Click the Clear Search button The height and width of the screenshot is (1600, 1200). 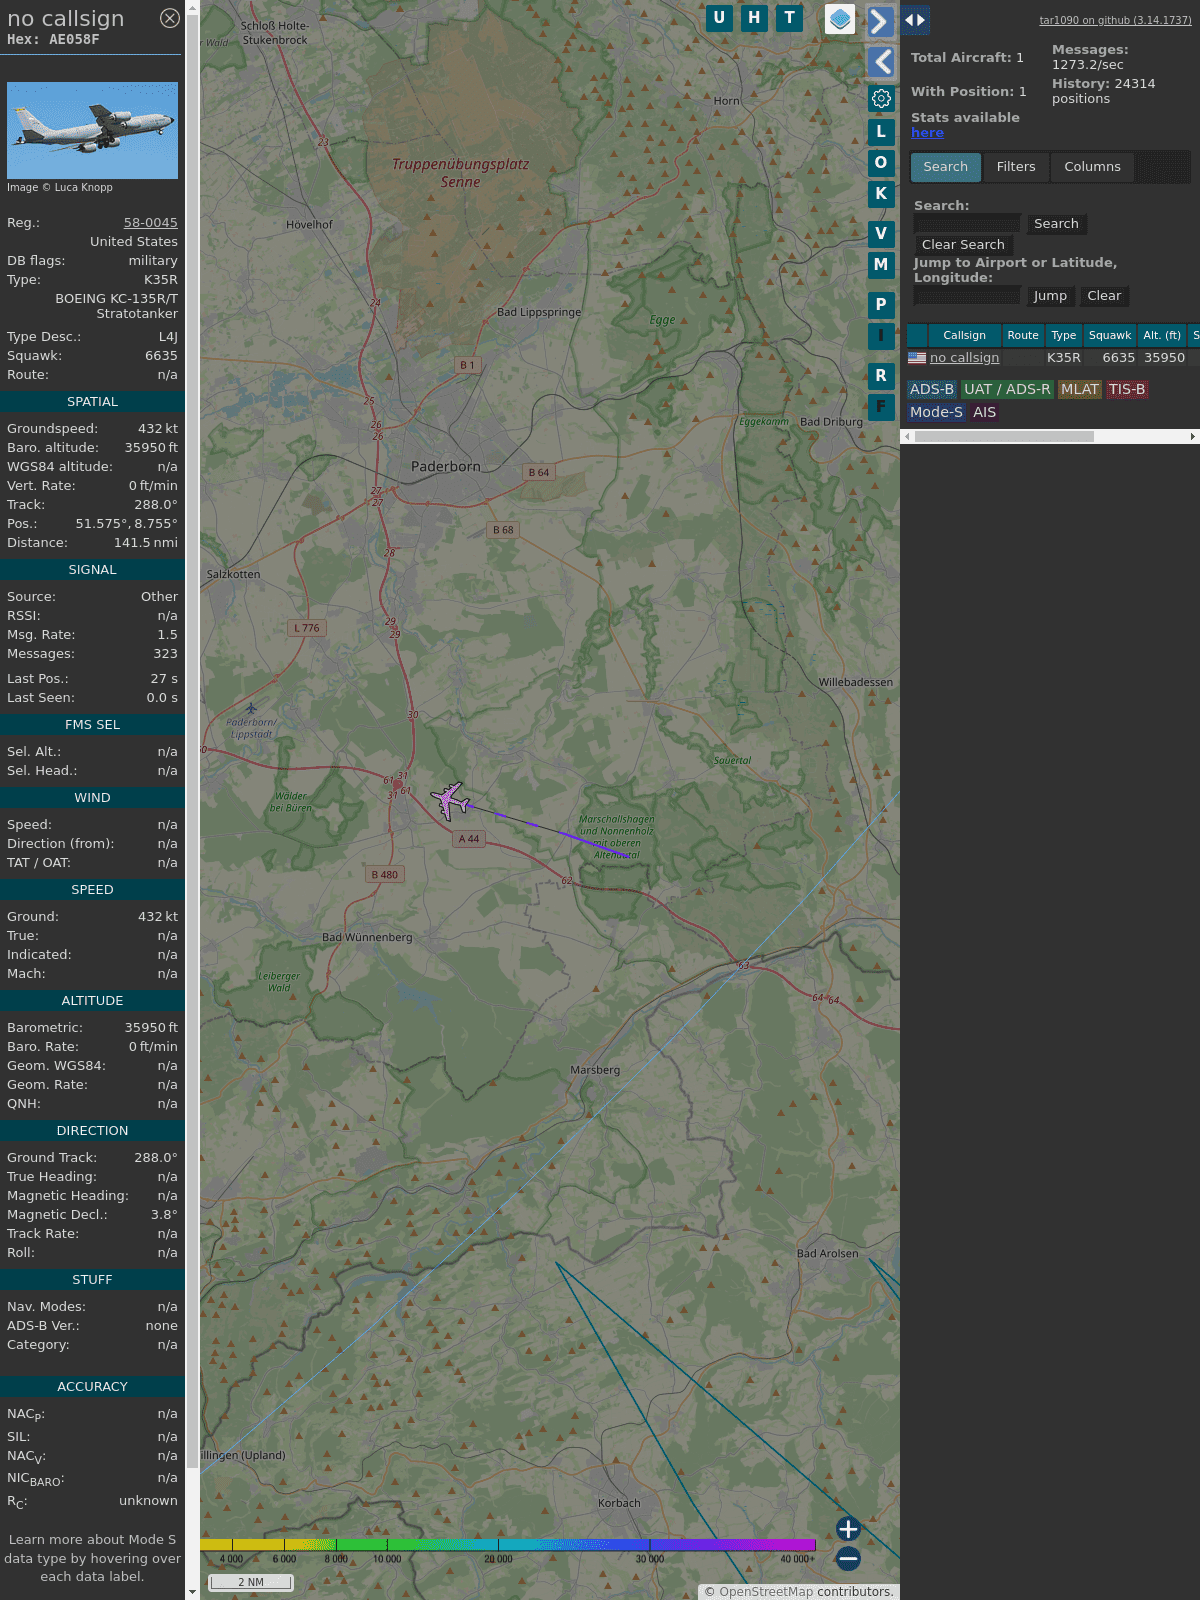tap(963, 245)
